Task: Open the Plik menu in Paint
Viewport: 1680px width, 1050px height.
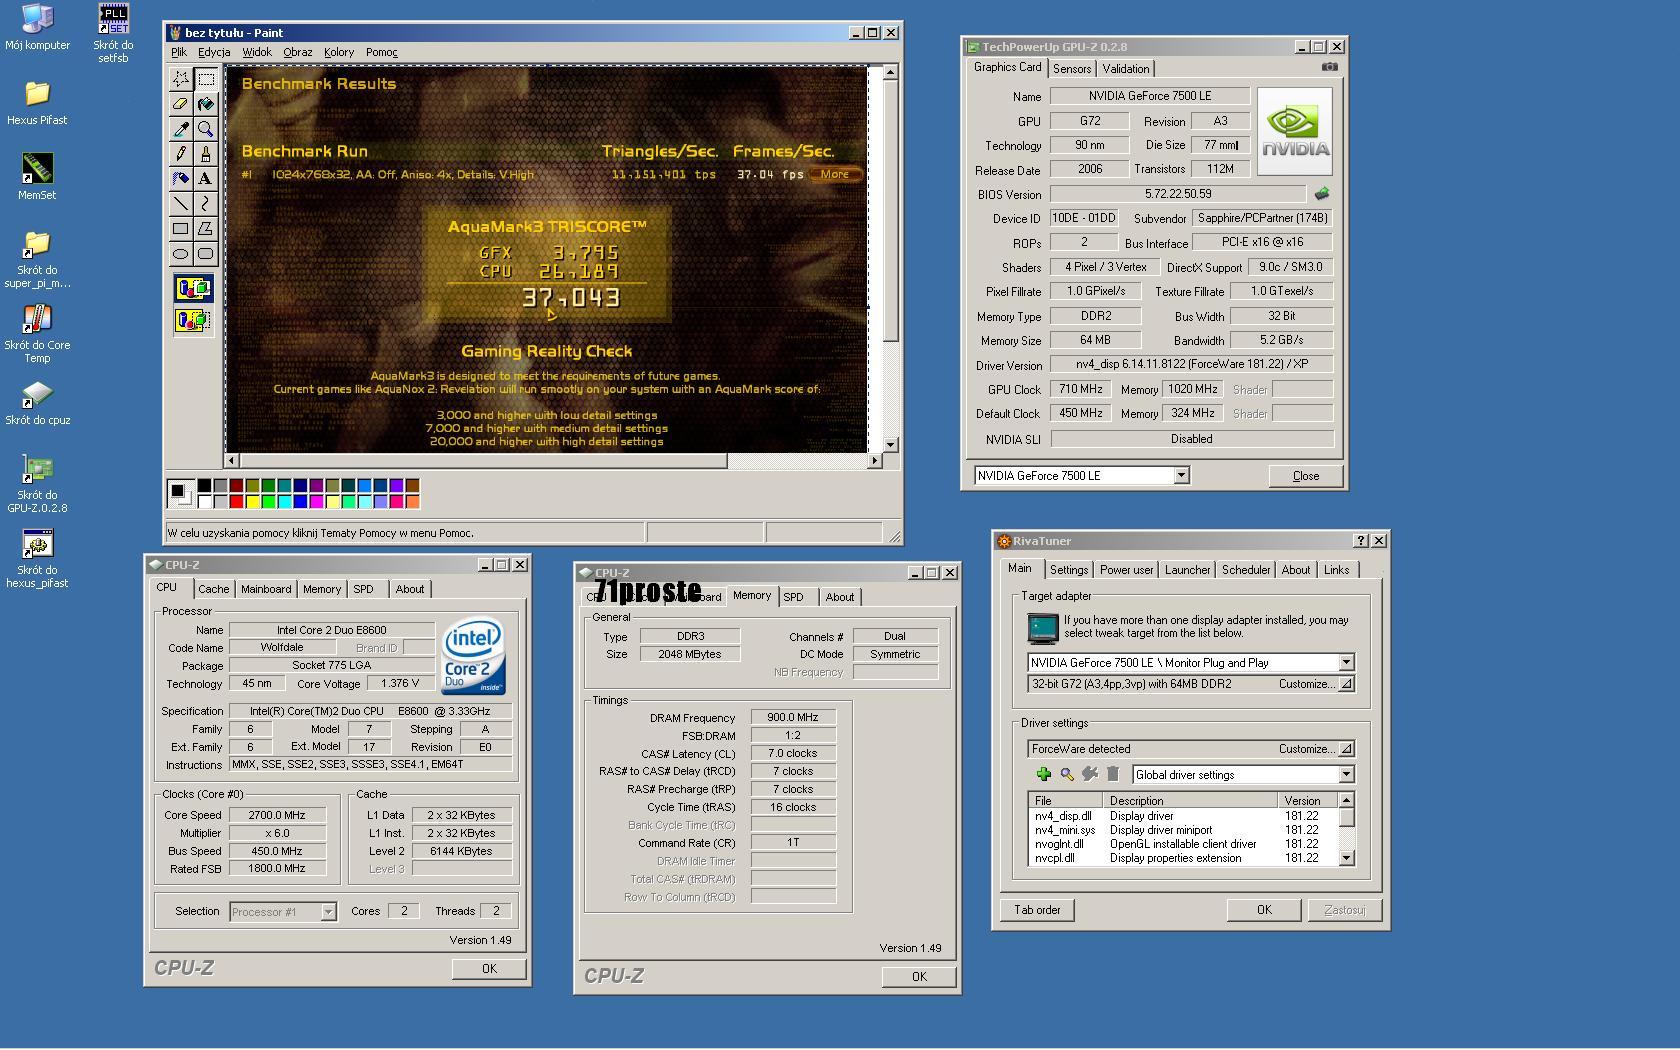Action: point(178,52)
